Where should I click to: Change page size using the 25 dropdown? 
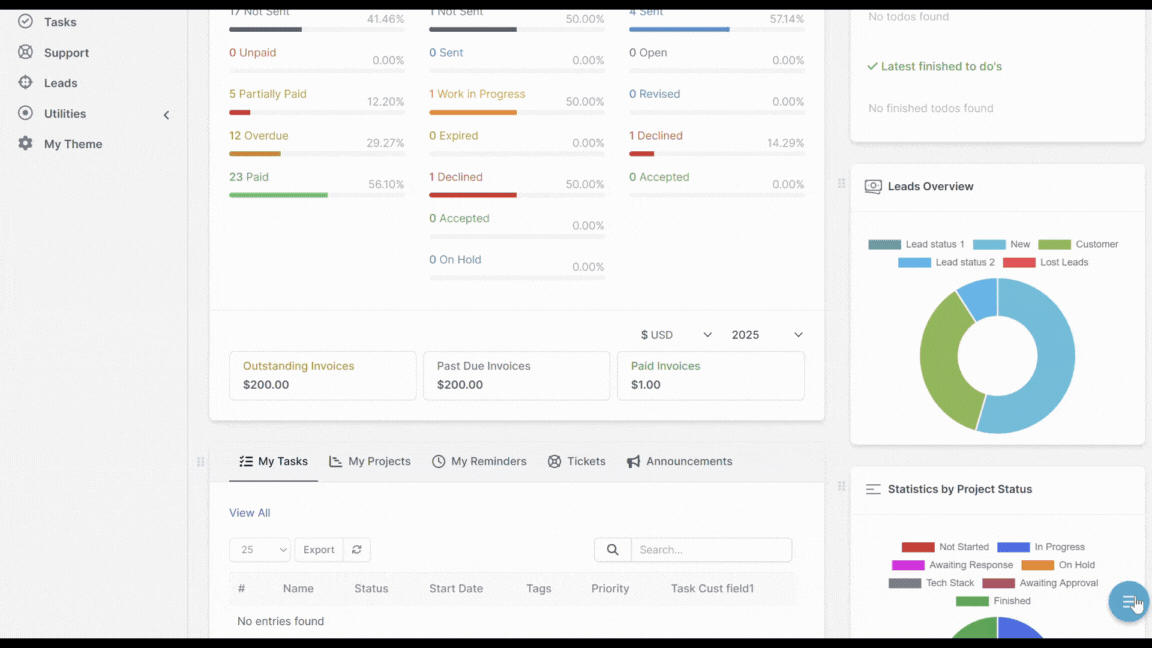(259, 549)
